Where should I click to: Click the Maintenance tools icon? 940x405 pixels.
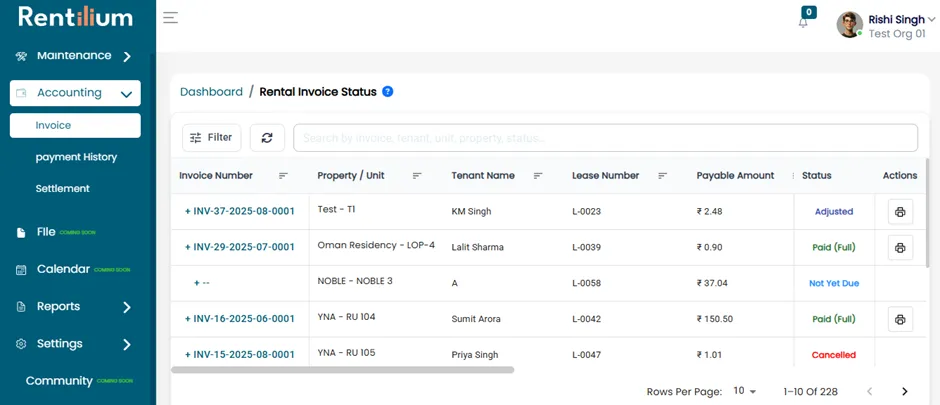coord(21,56)
